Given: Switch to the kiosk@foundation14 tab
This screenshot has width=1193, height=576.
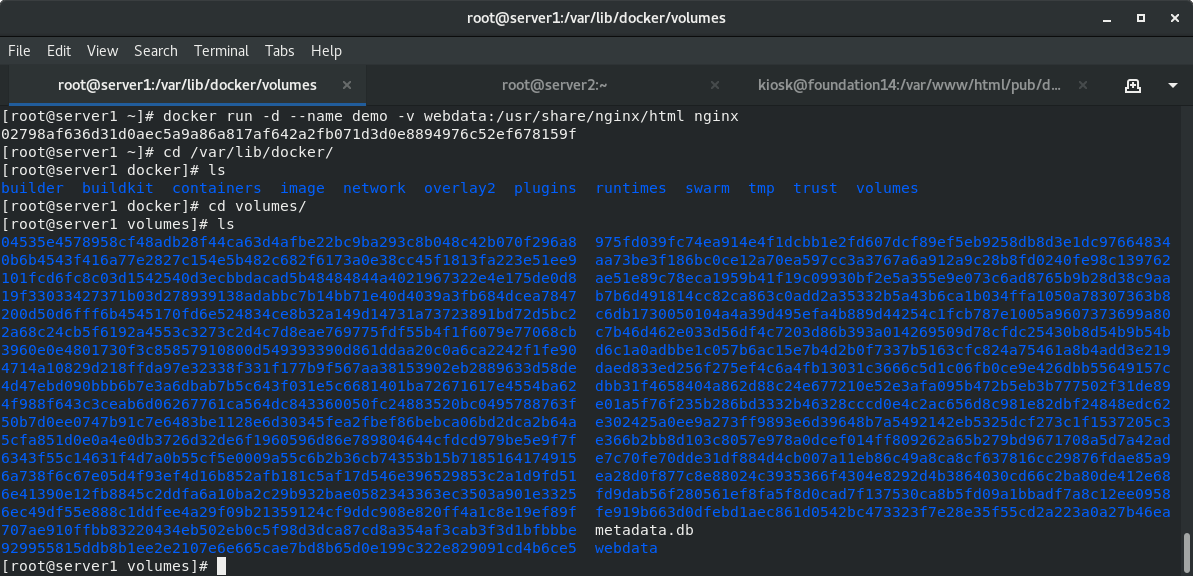Looking at the screenshot, I should [909, 85].
